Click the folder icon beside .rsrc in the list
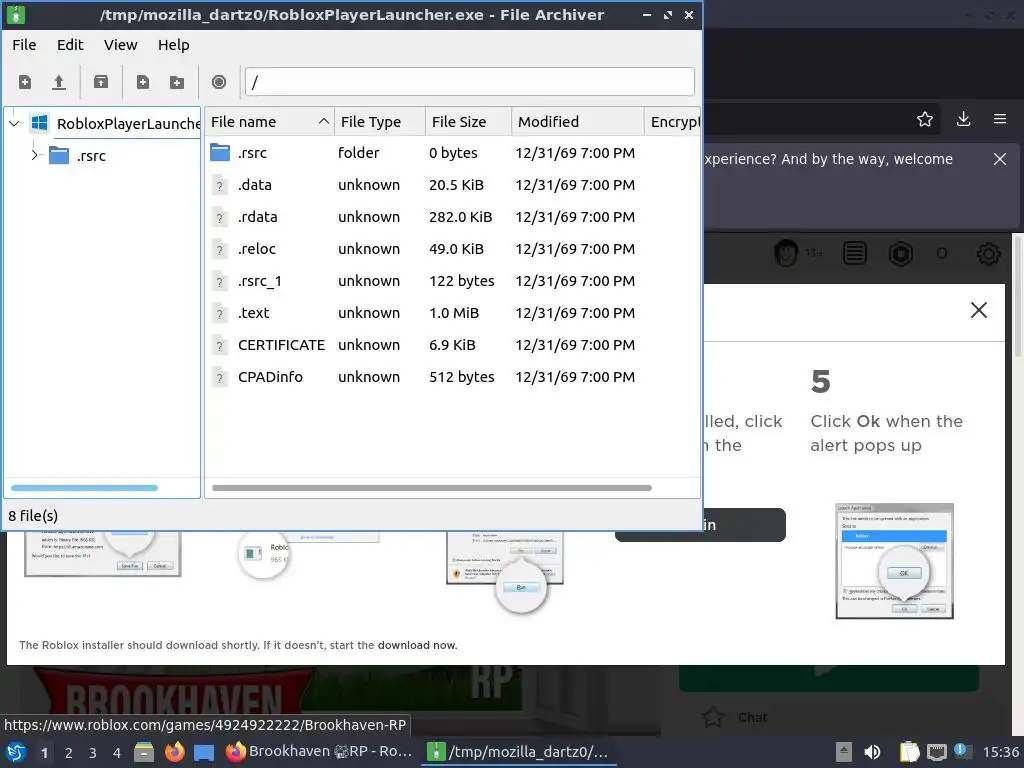The width and height of the screenshot is (1024, 768). [x=220, y=153]
